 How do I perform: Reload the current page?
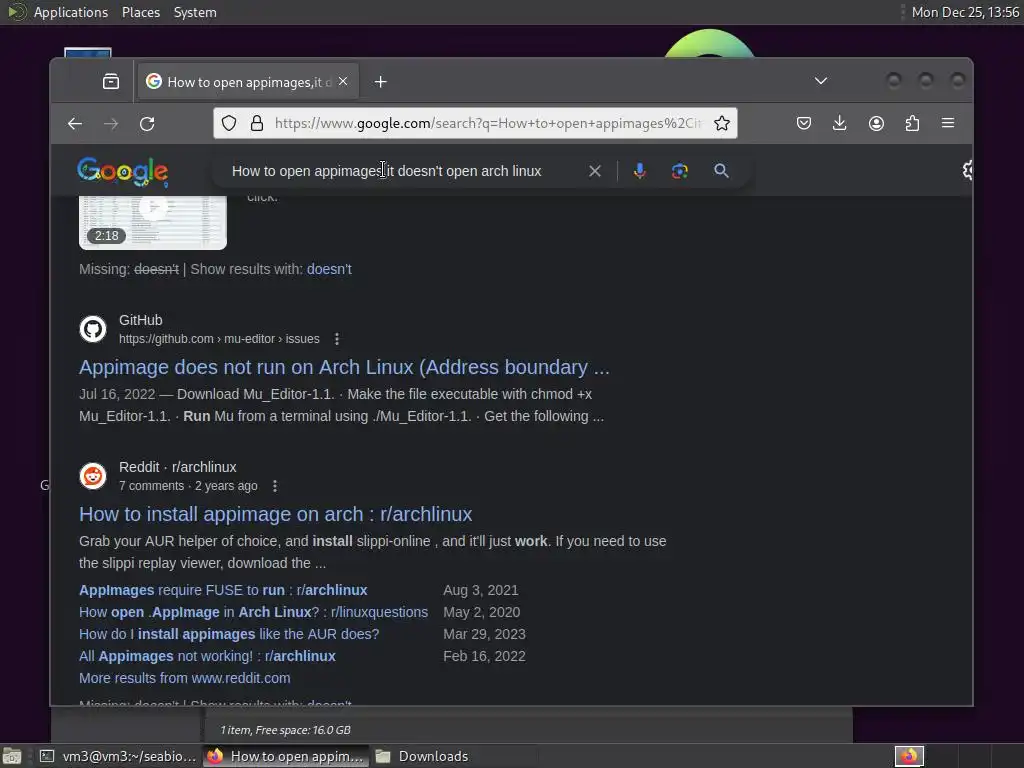point(147,123)
